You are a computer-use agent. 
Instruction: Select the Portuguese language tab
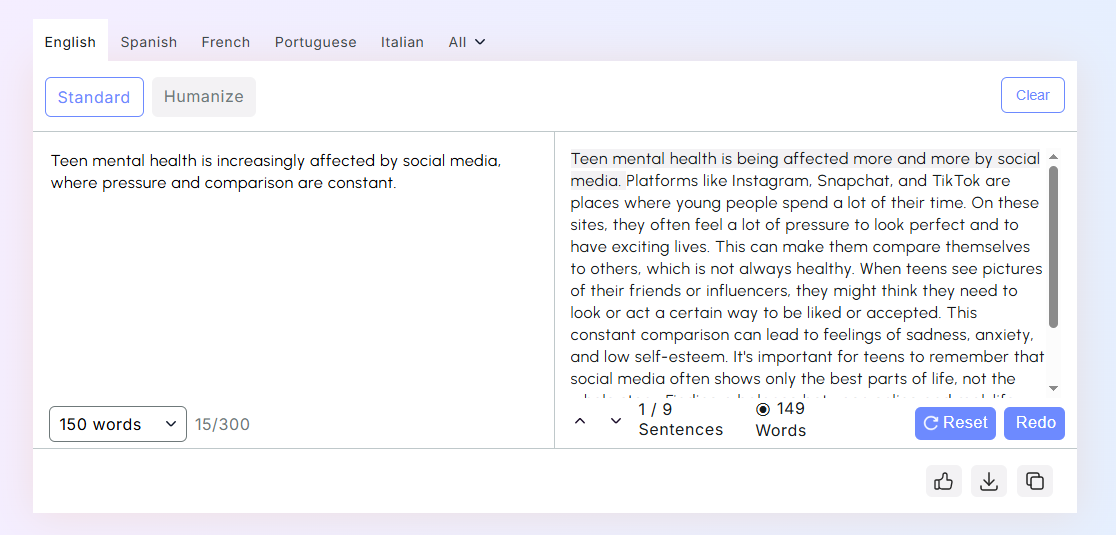coord(316,42)
